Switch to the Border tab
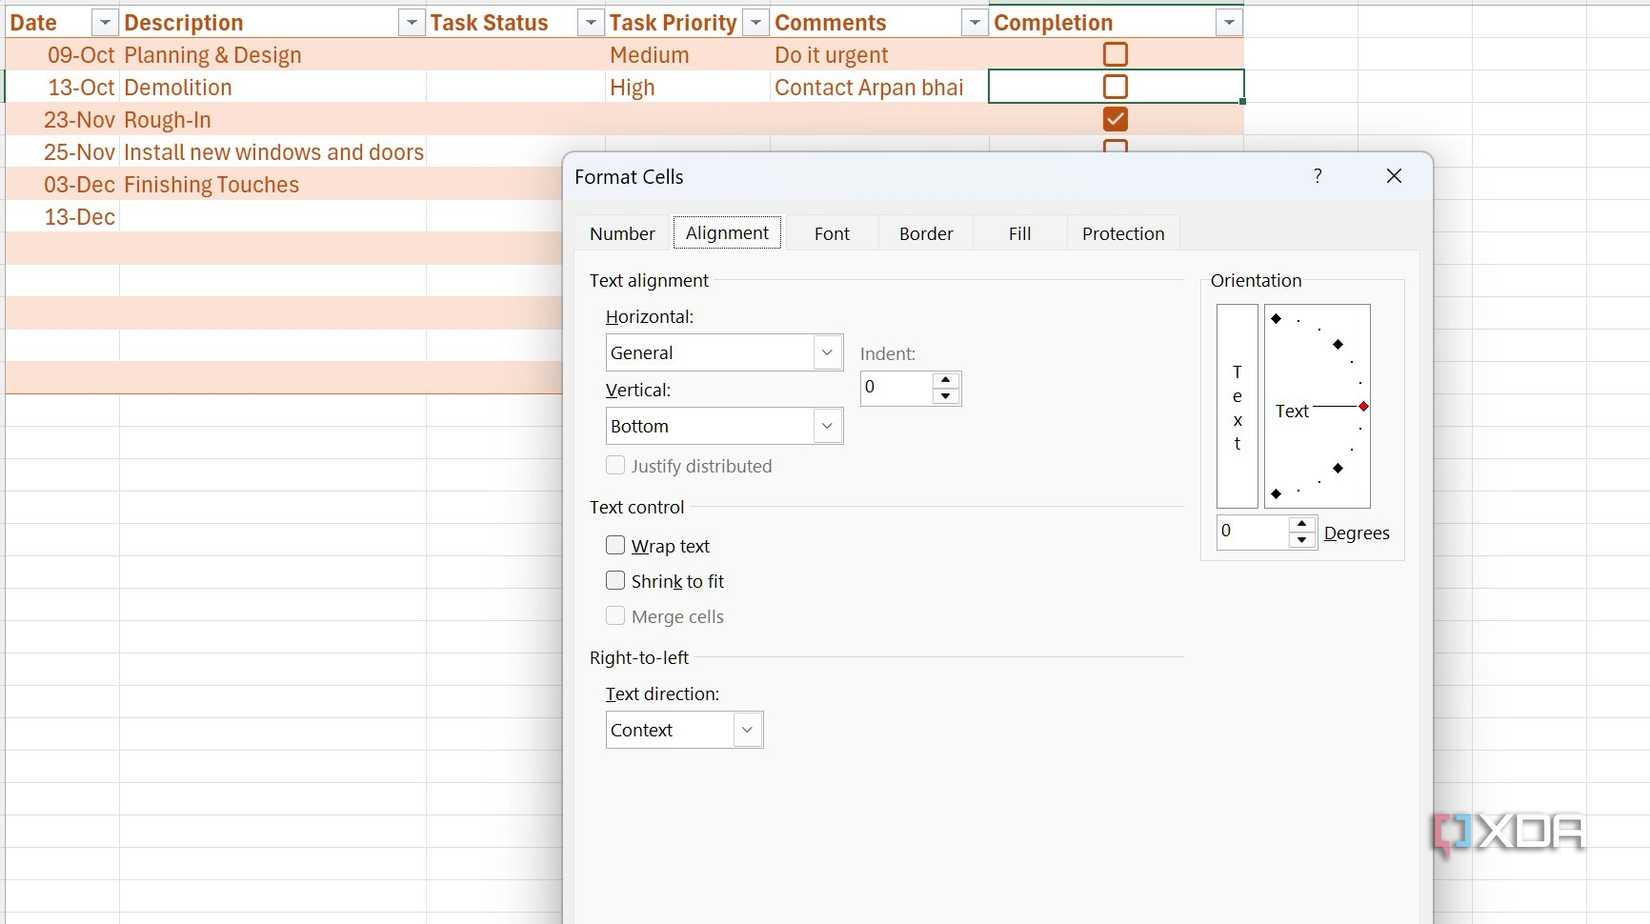Screen dimensions: 1650x924 click(x=925, y=232)
